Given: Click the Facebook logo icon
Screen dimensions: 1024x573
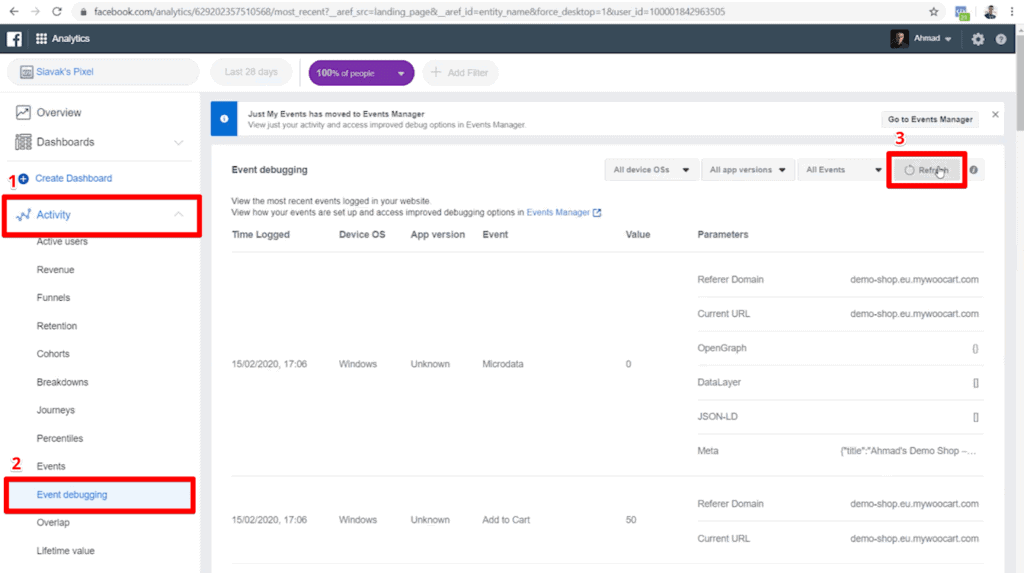Looking at the screenshot, I should 15,39.
